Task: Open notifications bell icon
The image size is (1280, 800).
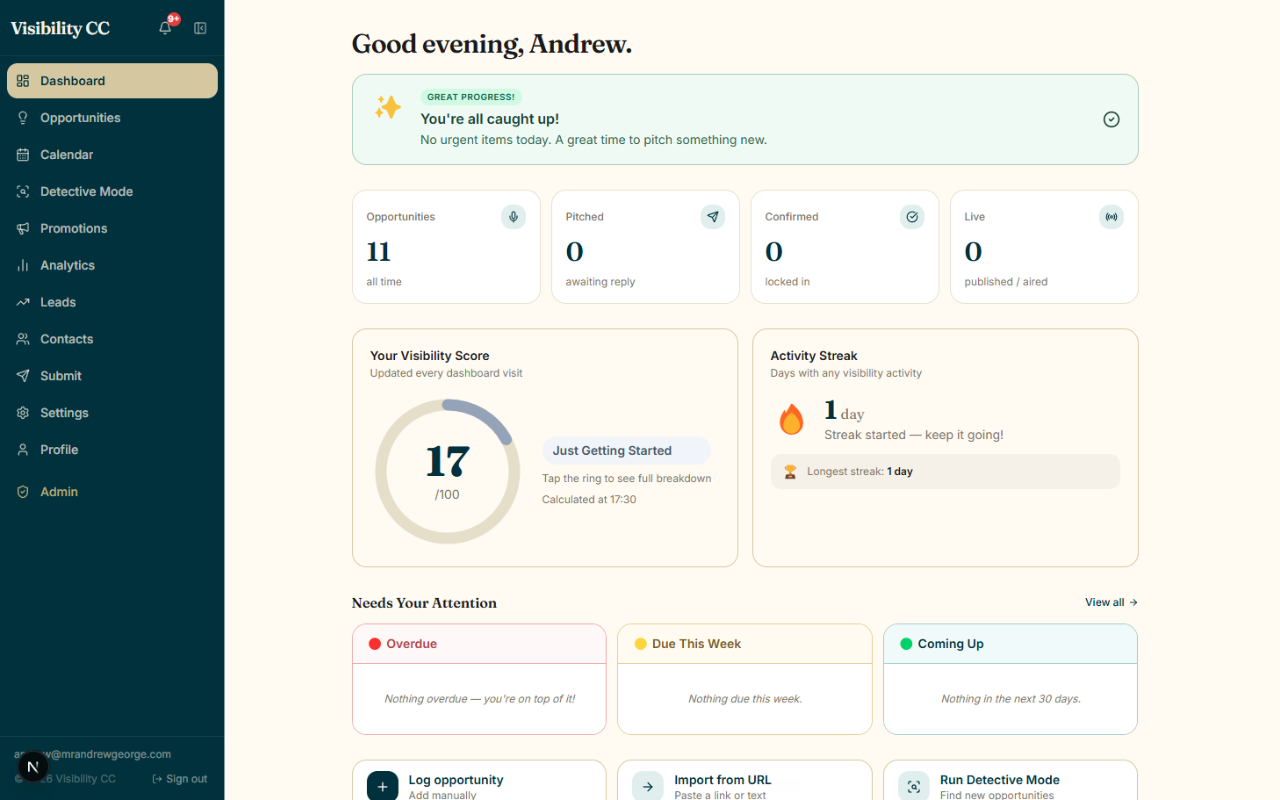Action: (x=165, y=28)
